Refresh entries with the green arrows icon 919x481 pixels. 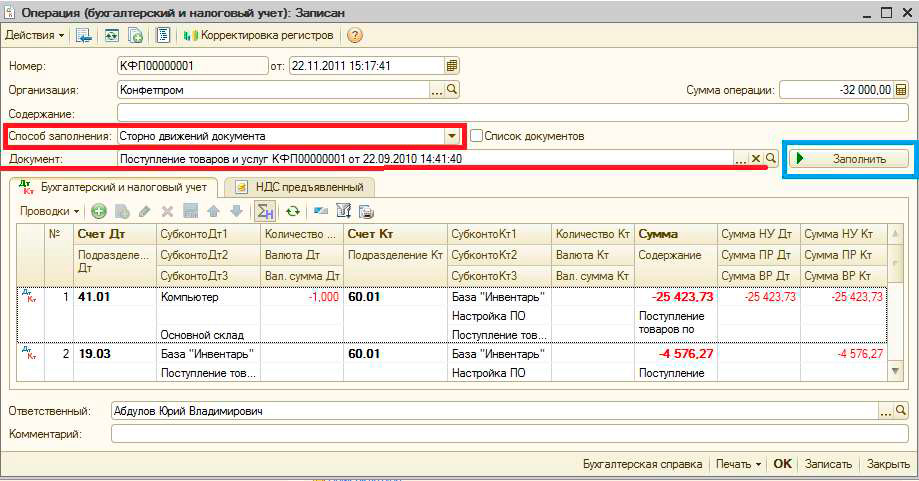point(292,211)
